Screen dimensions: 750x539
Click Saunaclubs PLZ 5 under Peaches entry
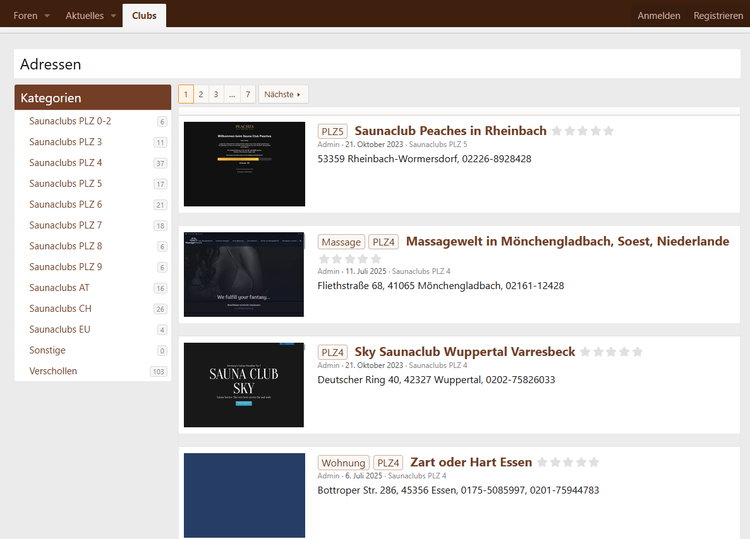[438, 144]
